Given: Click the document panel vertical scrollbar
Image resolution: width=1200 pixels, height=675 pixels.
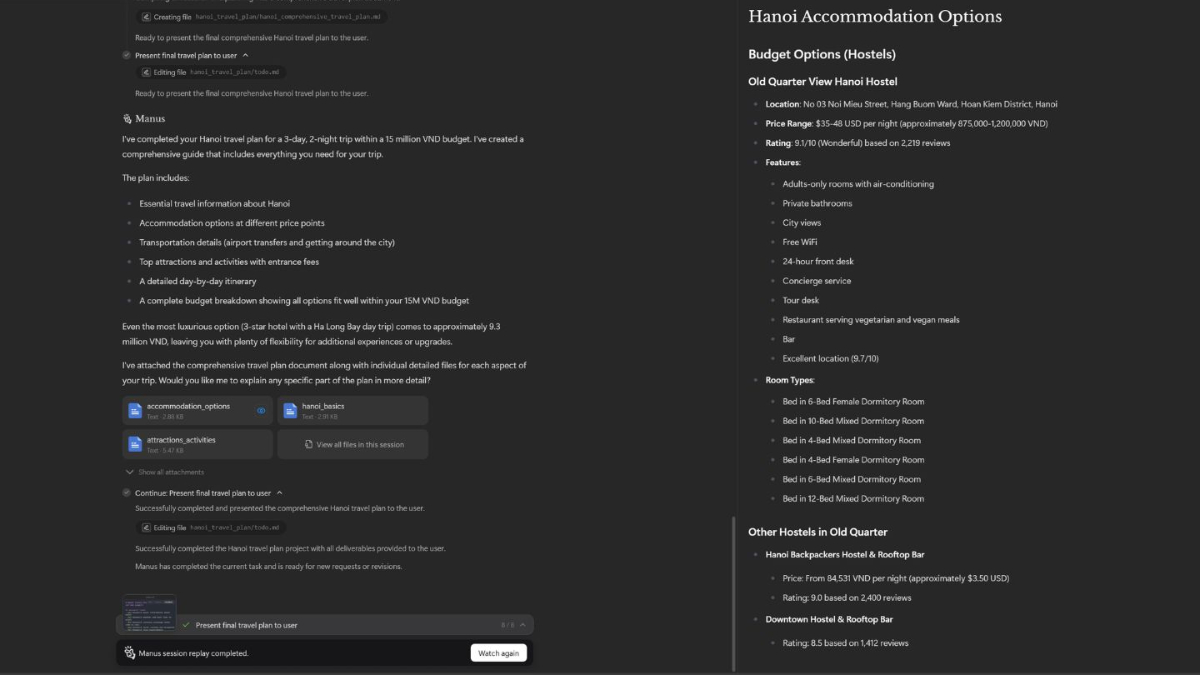Looking at the screenshot, I should point(734,590).
